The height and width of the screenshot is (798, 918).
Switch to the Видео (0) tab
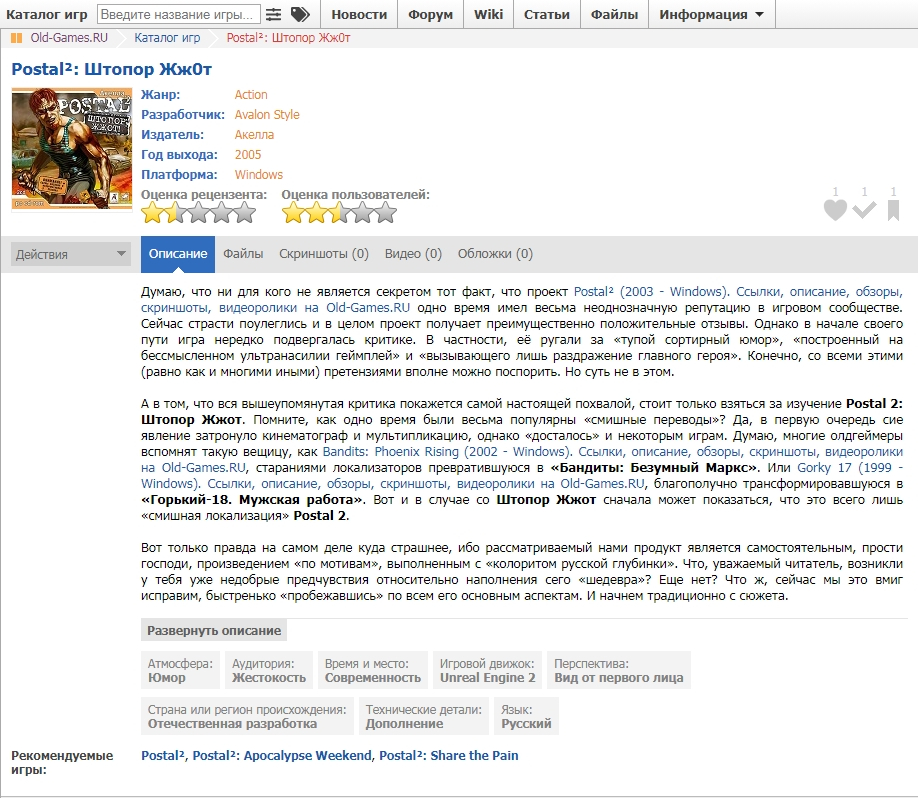413,254
